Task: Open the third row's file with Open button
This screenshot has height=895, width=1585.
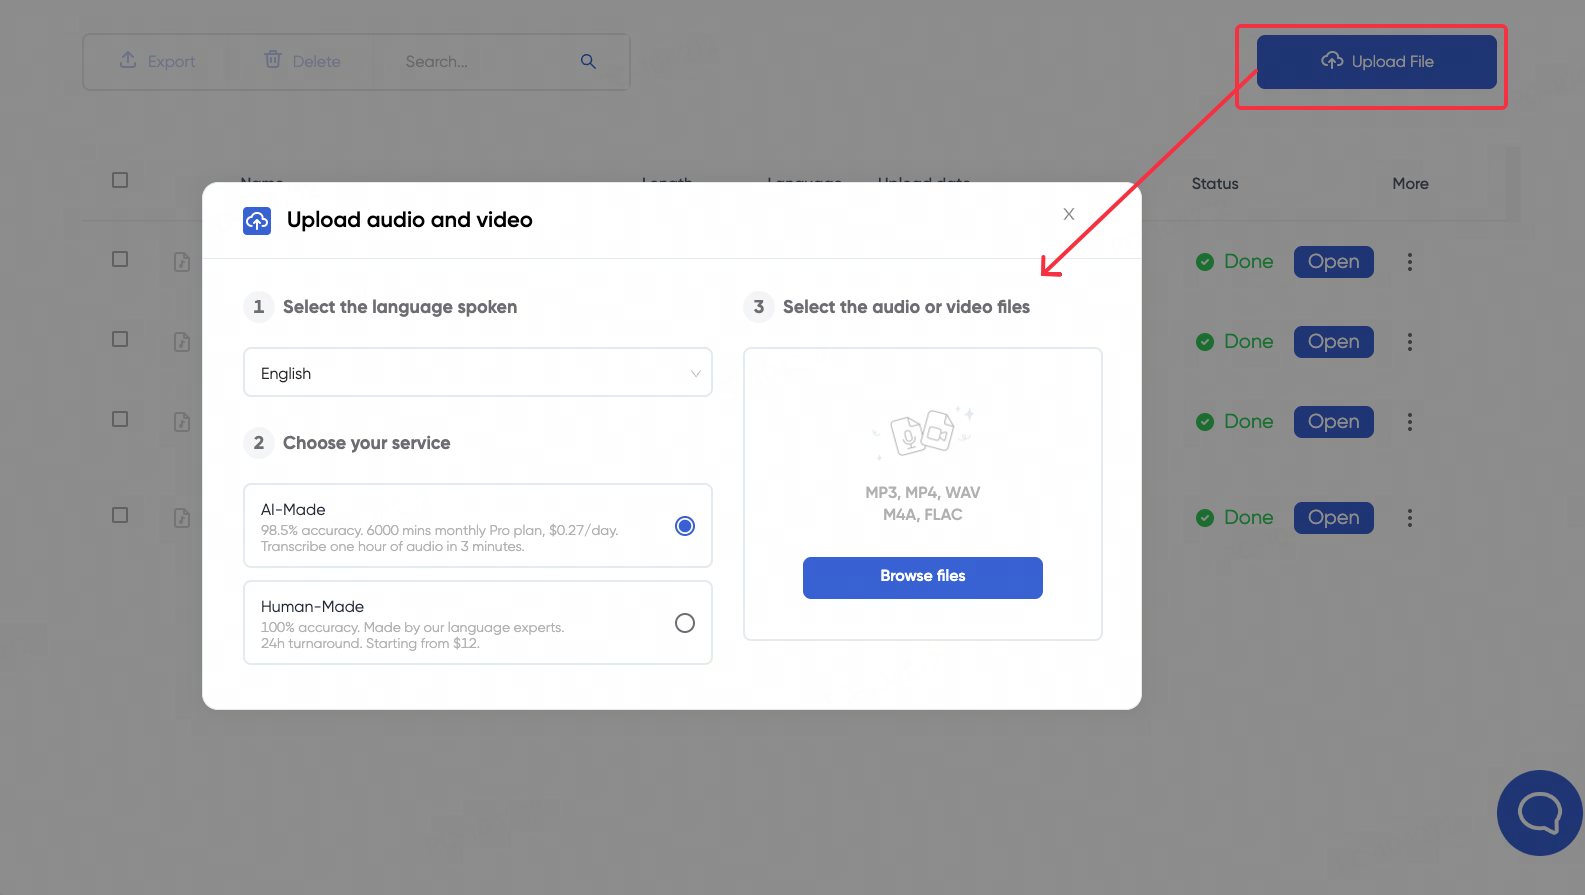Action: pyautogui.click(x=1334, y=422)
